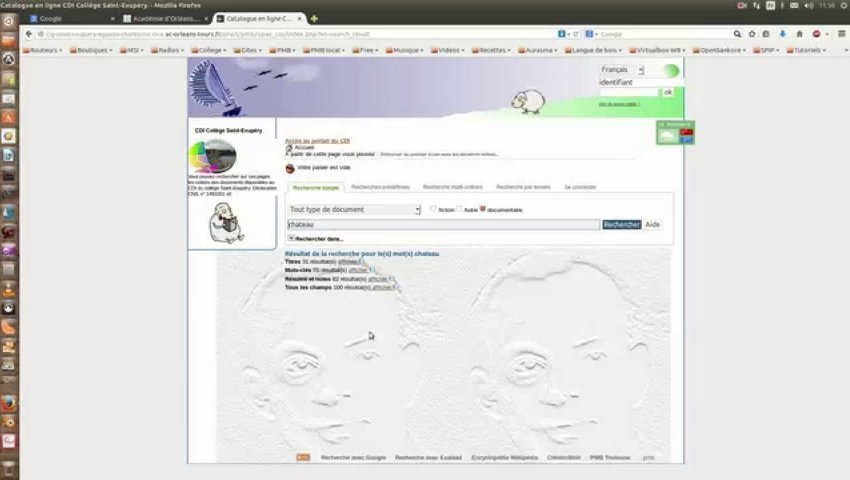Expand the 'Rechercher dans...' section

coord(291,238)
